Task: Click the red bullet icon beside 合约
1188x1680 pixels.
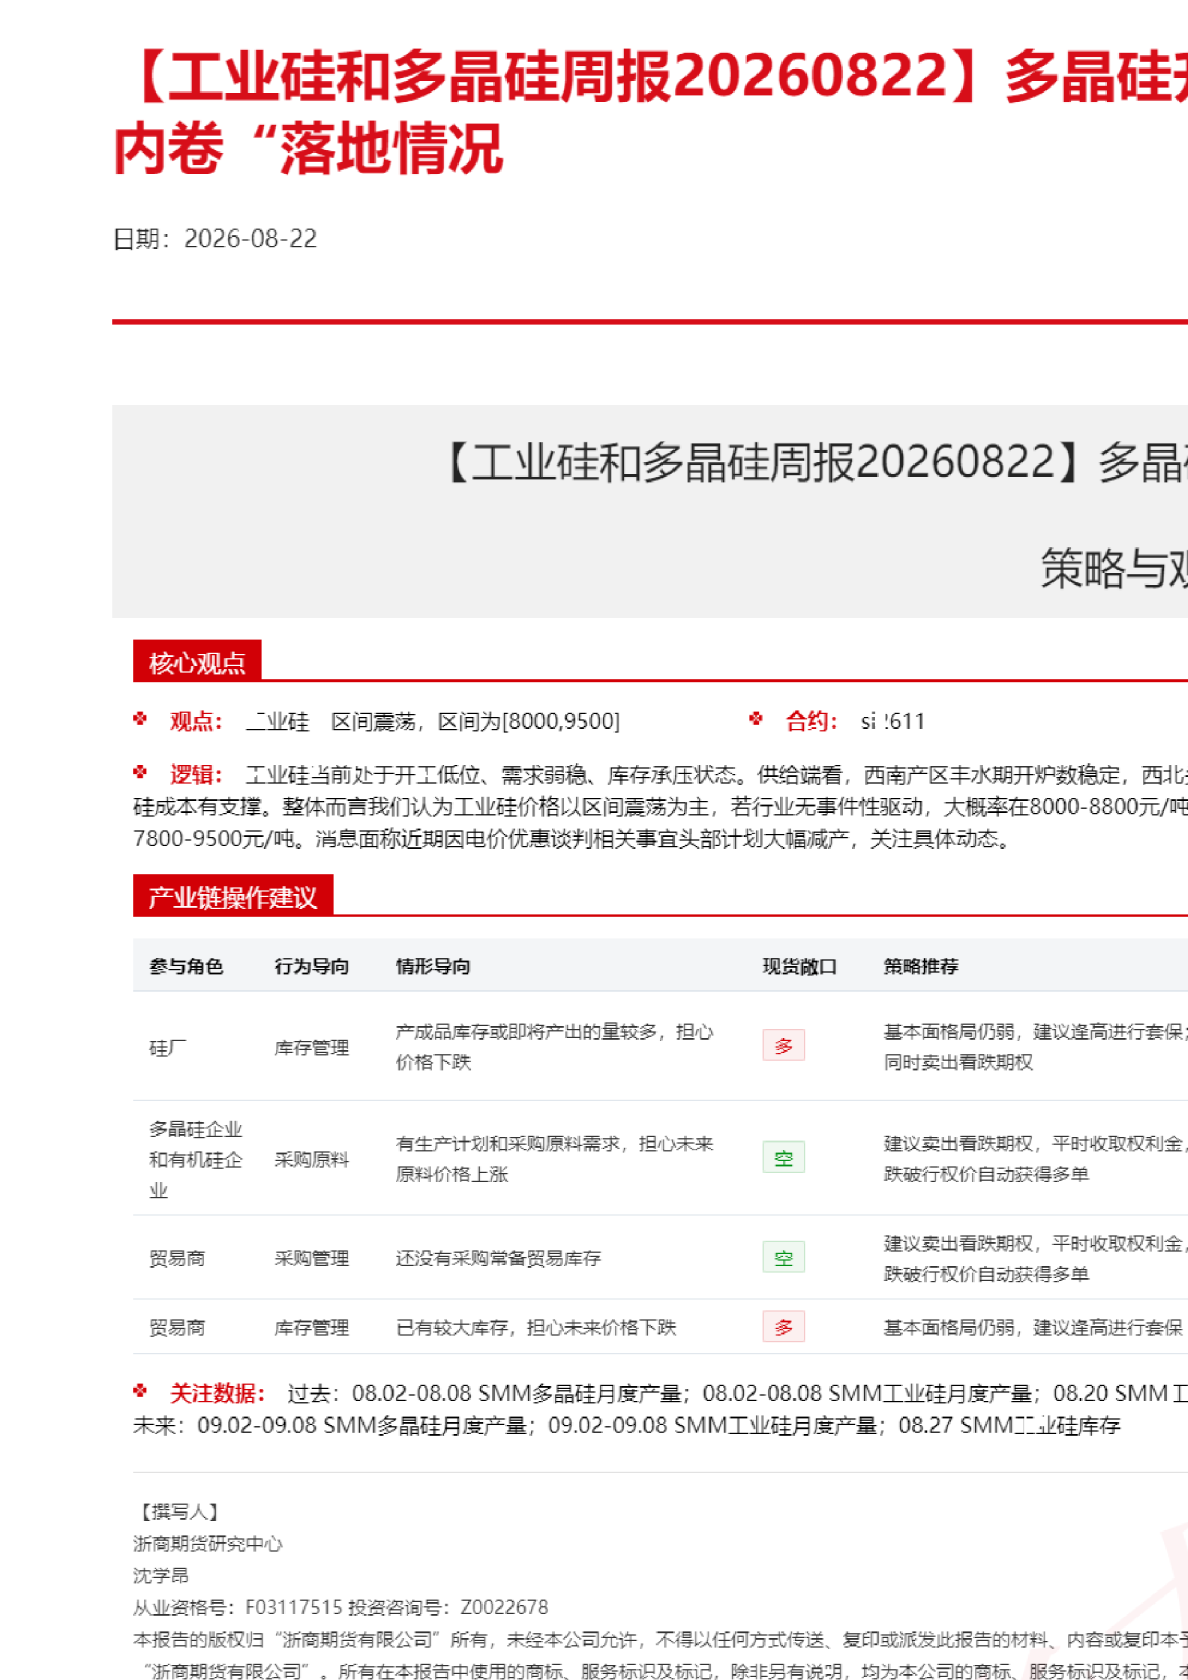Action: tap(756, 719)
